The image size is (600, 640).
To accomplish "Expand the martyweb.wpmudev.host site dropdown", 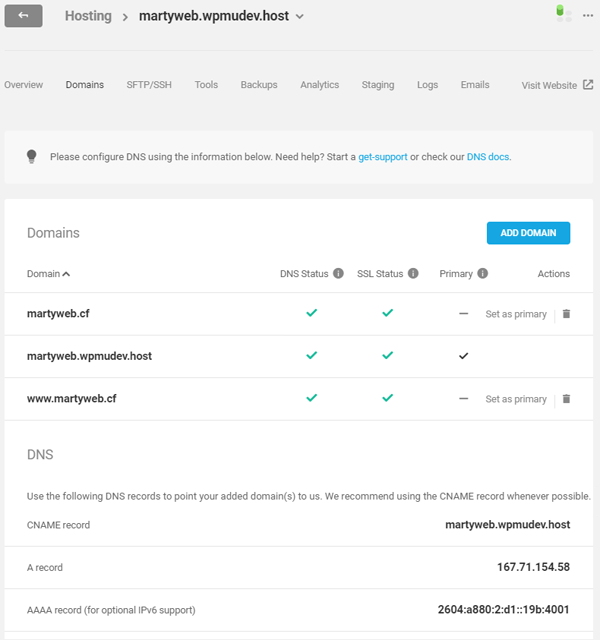I will 300,17.
